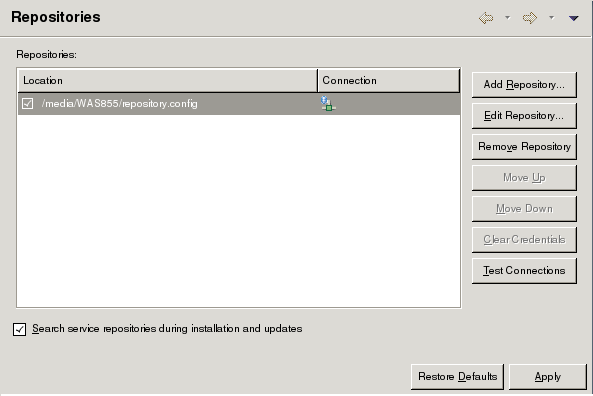
Task: Click Test Connections button
Action: pos(524,271)
